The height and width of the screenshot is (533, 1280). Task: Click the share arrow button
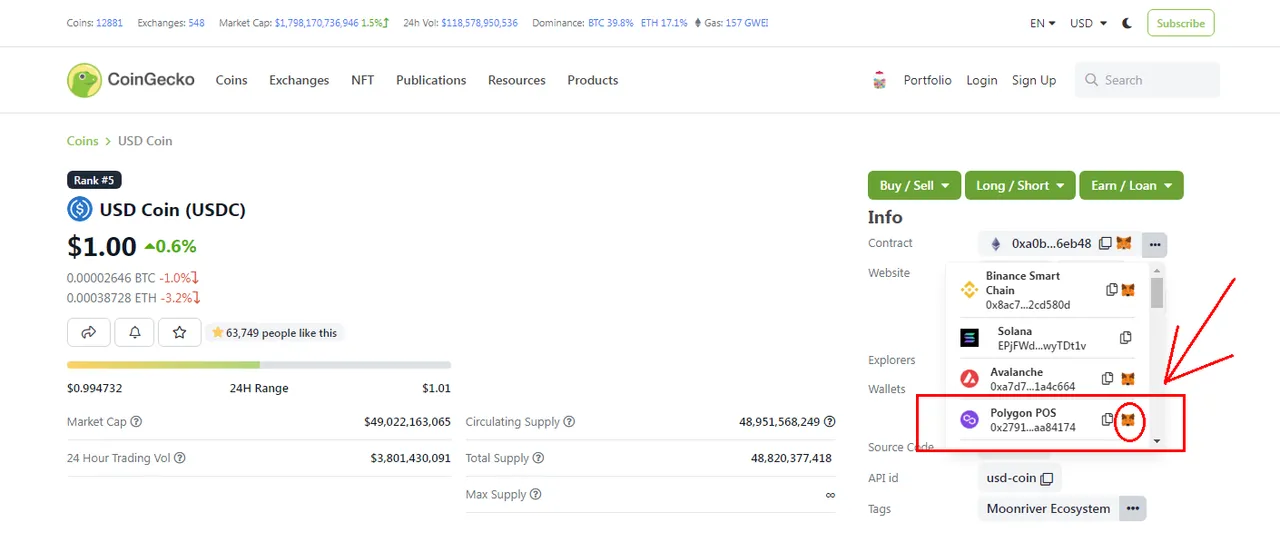(88, 332)
